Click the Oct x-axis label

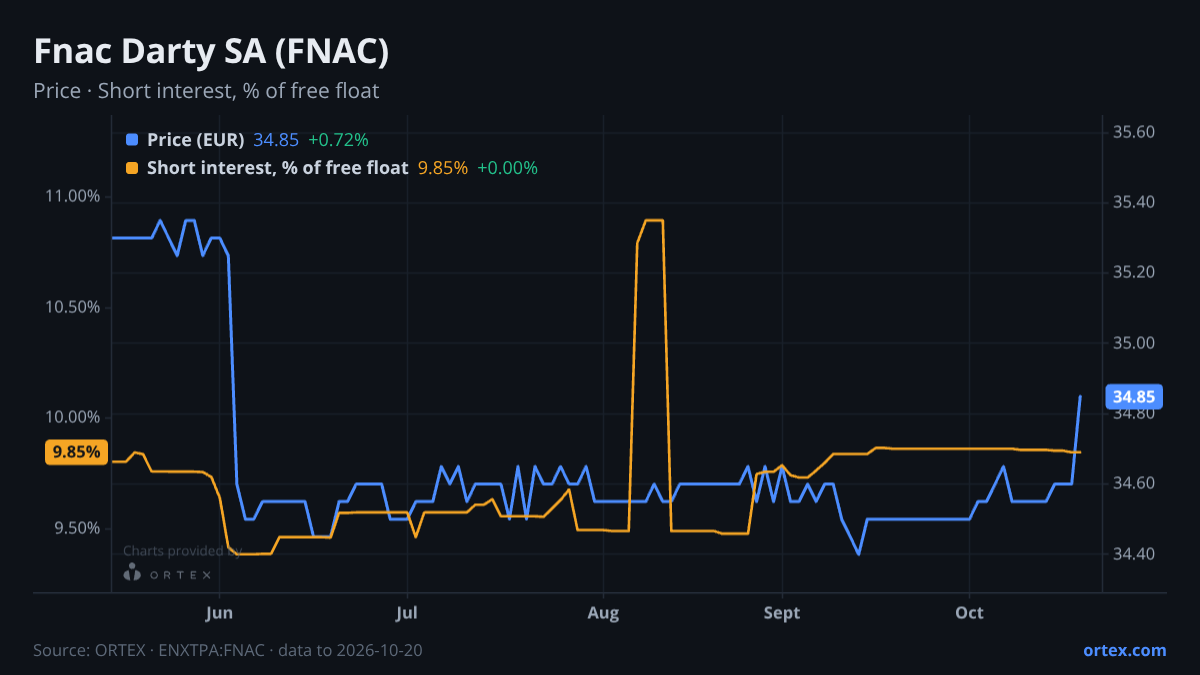tap(969, 613)
